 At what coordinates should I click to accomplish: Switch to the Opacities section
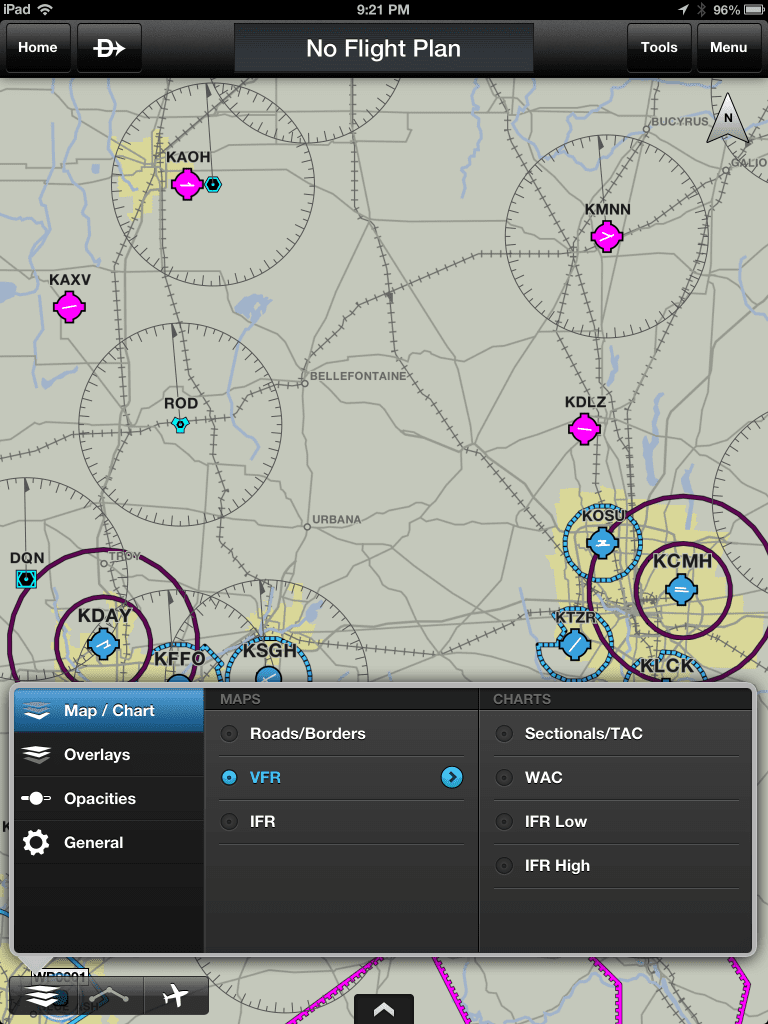click(99, 799)
